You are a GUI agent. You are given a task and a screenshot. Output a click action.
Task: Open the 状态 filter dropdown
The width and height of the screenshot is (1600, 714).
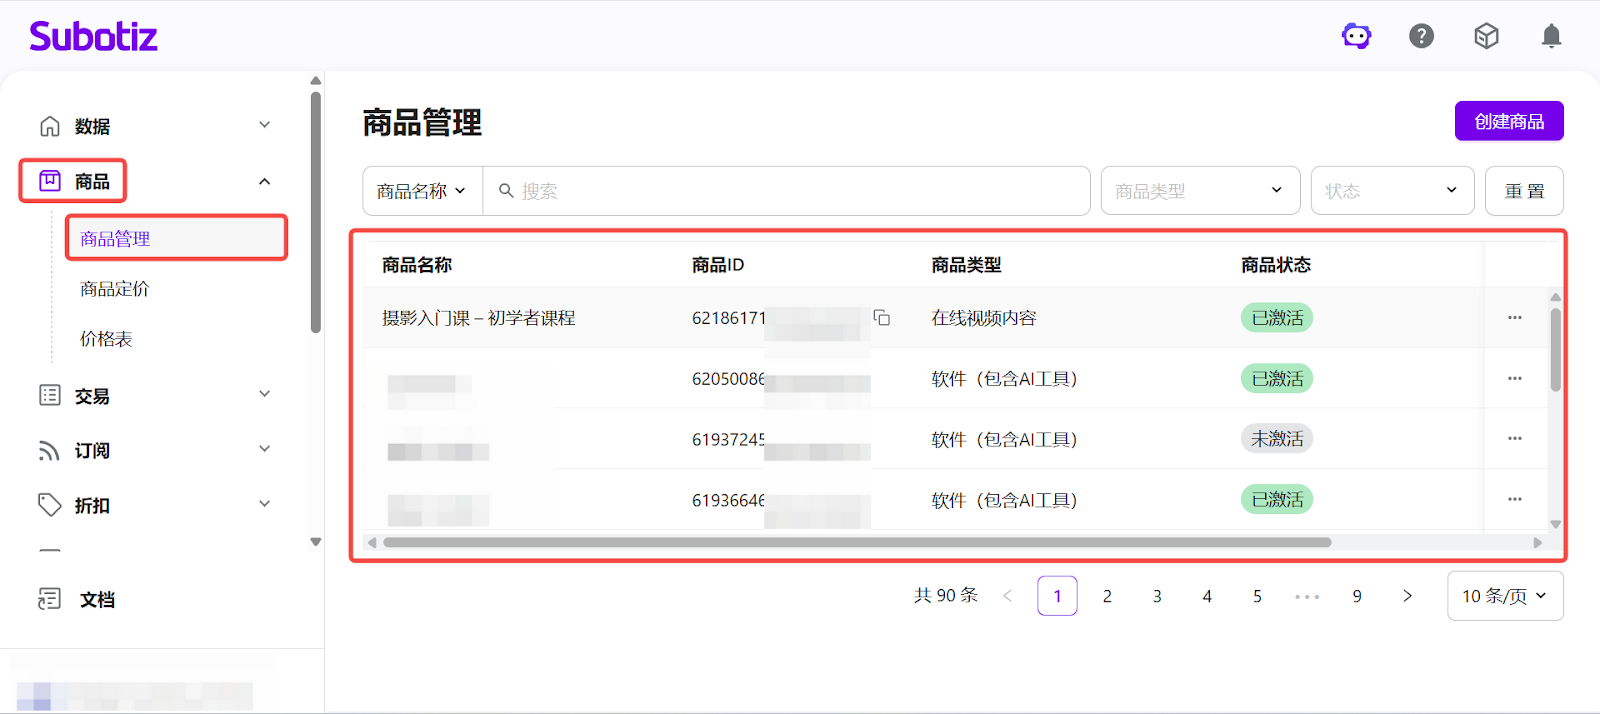tap(1391, 191)
